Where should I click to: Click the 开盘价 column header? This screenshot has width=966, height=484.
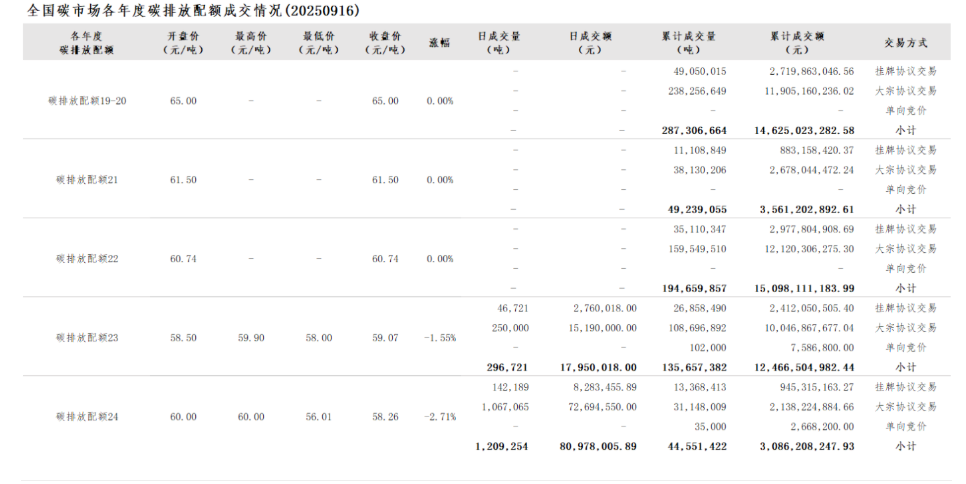click(183, 43)
